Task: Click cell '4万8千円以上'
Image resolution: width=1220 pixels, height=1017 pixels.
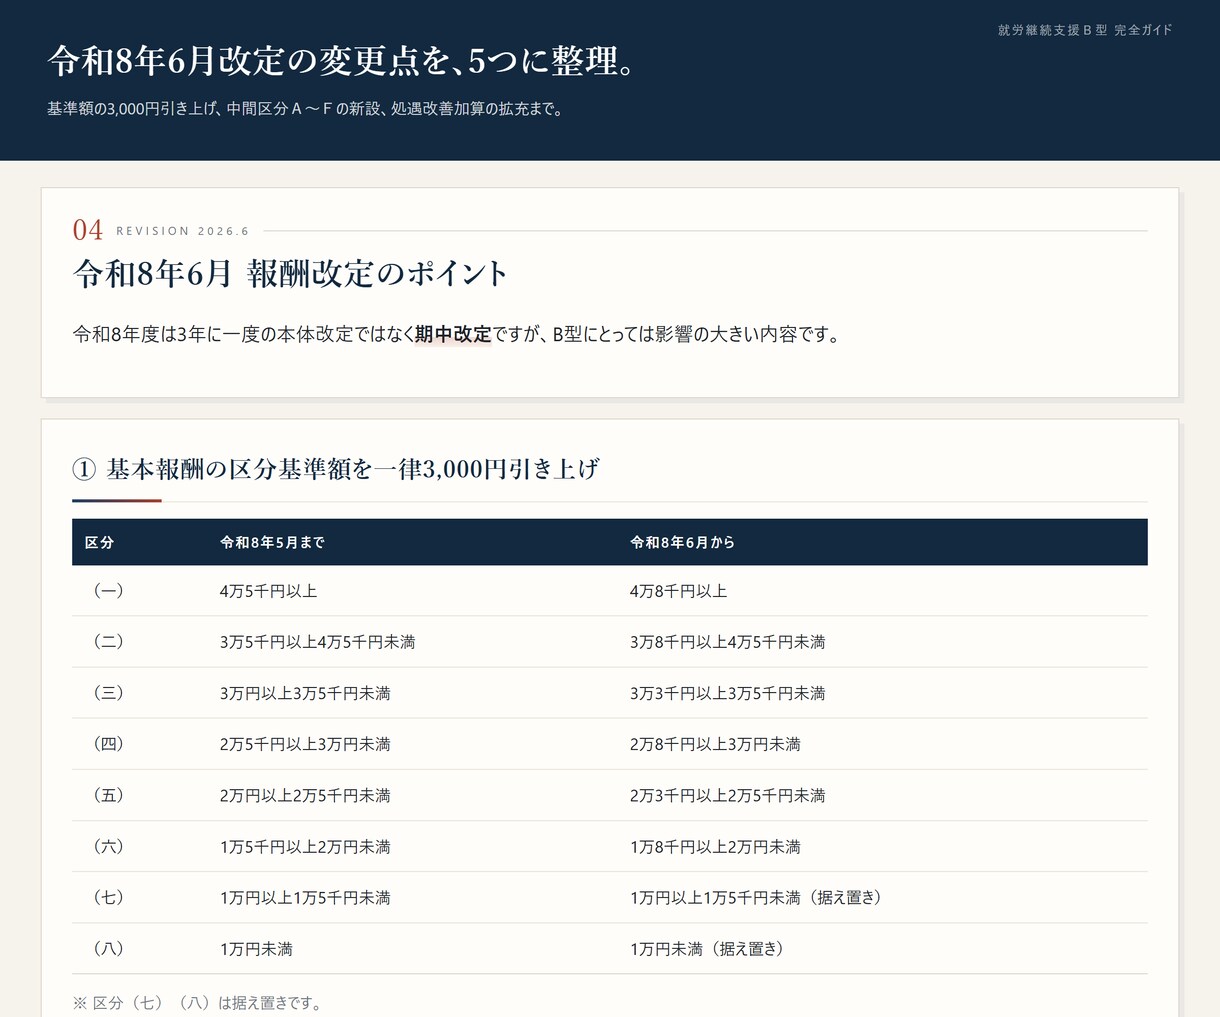Action: point(678,591)
